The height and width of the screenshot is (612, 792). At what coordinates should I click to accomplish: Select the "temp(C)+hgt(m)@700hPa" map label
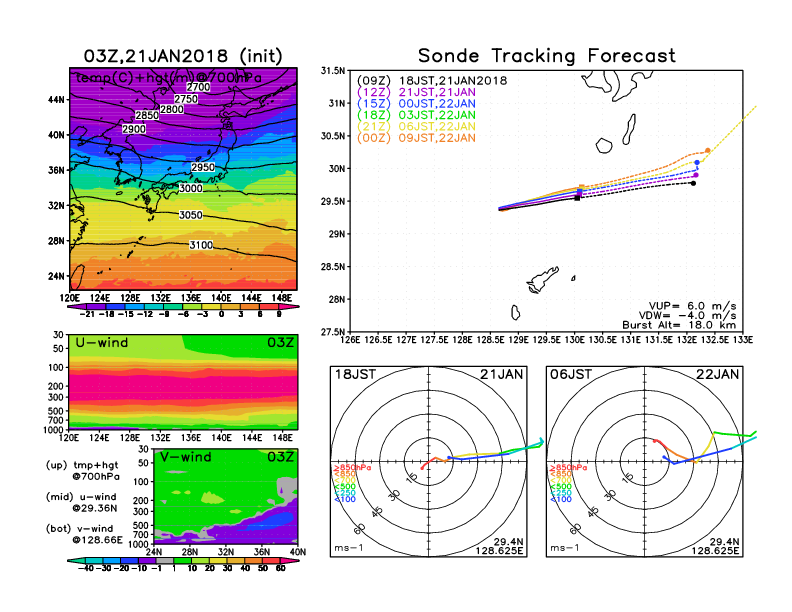click(169, 77)
